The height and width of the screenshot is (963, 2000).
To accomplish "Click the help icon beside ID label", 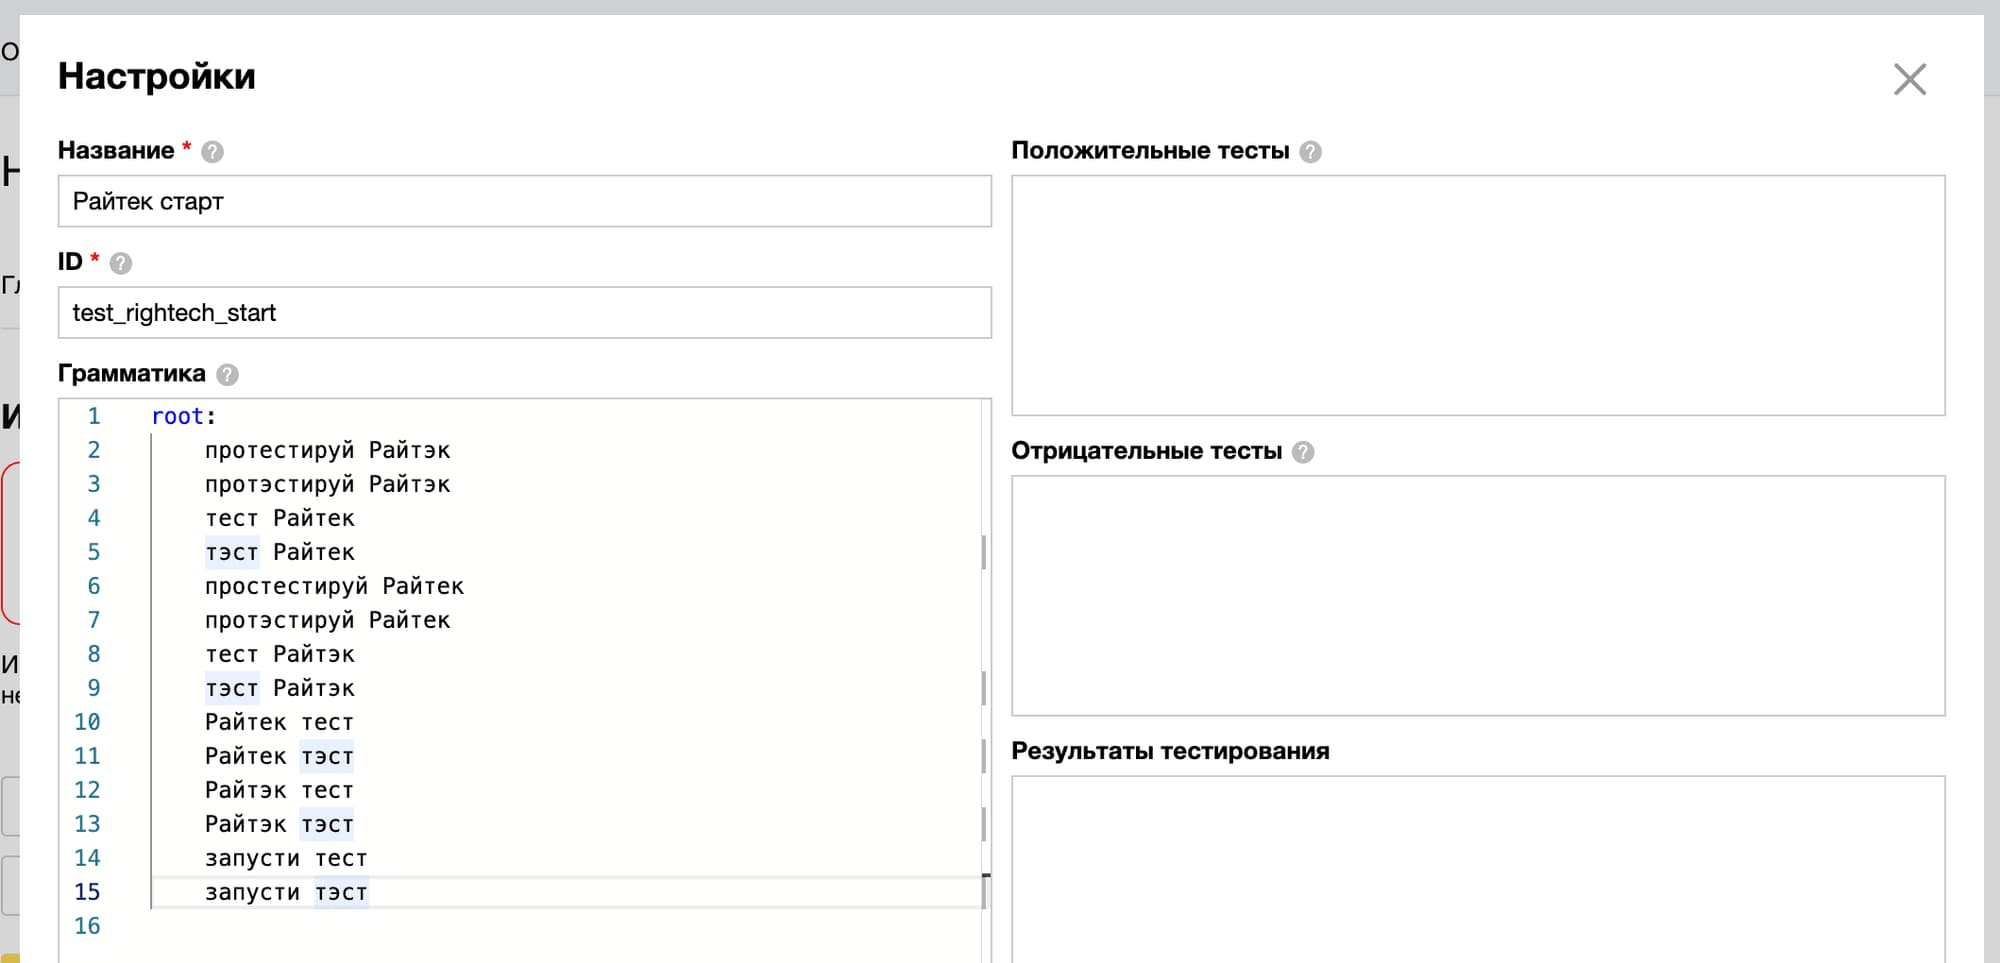I will (x=120, y=263).
